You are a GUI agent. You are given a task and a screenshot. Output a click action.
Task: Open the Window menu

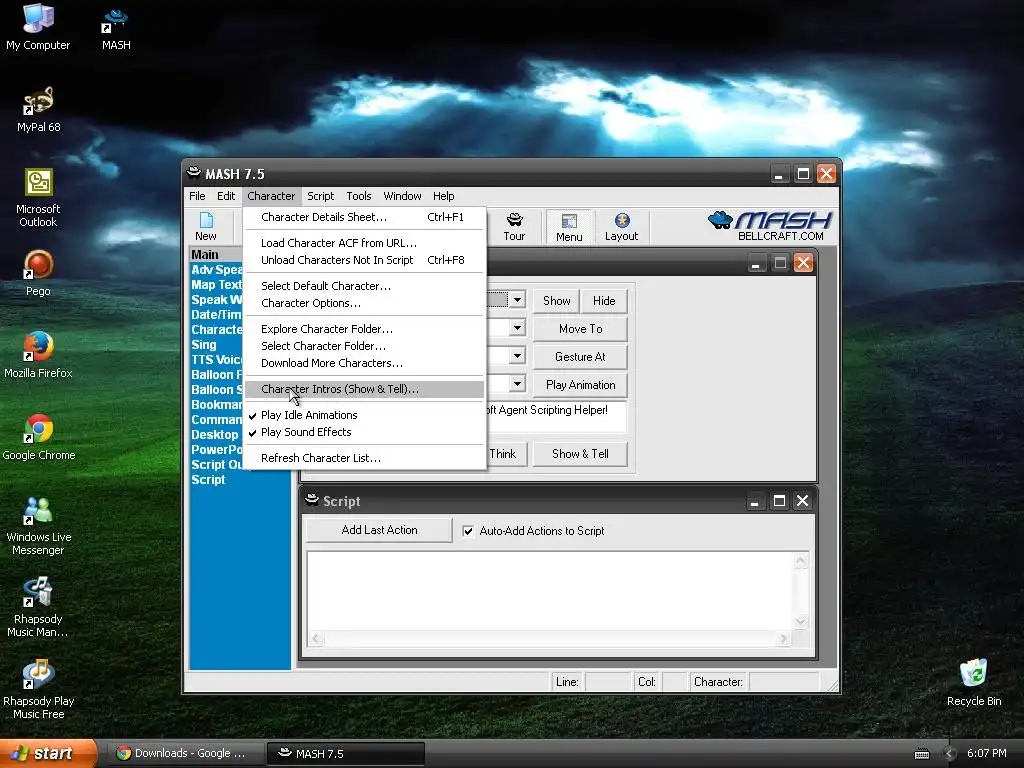click(402, 196)
